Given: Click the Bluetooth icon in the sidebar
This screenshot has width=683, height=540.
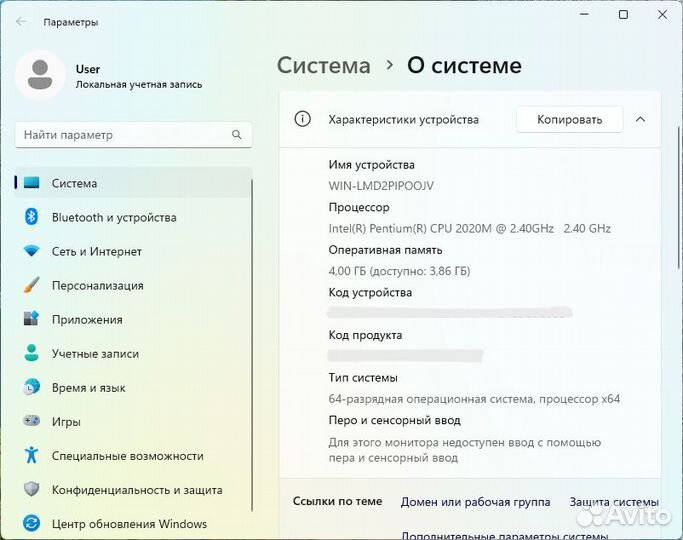Looking at the screenshot, I should coord(31,217).
